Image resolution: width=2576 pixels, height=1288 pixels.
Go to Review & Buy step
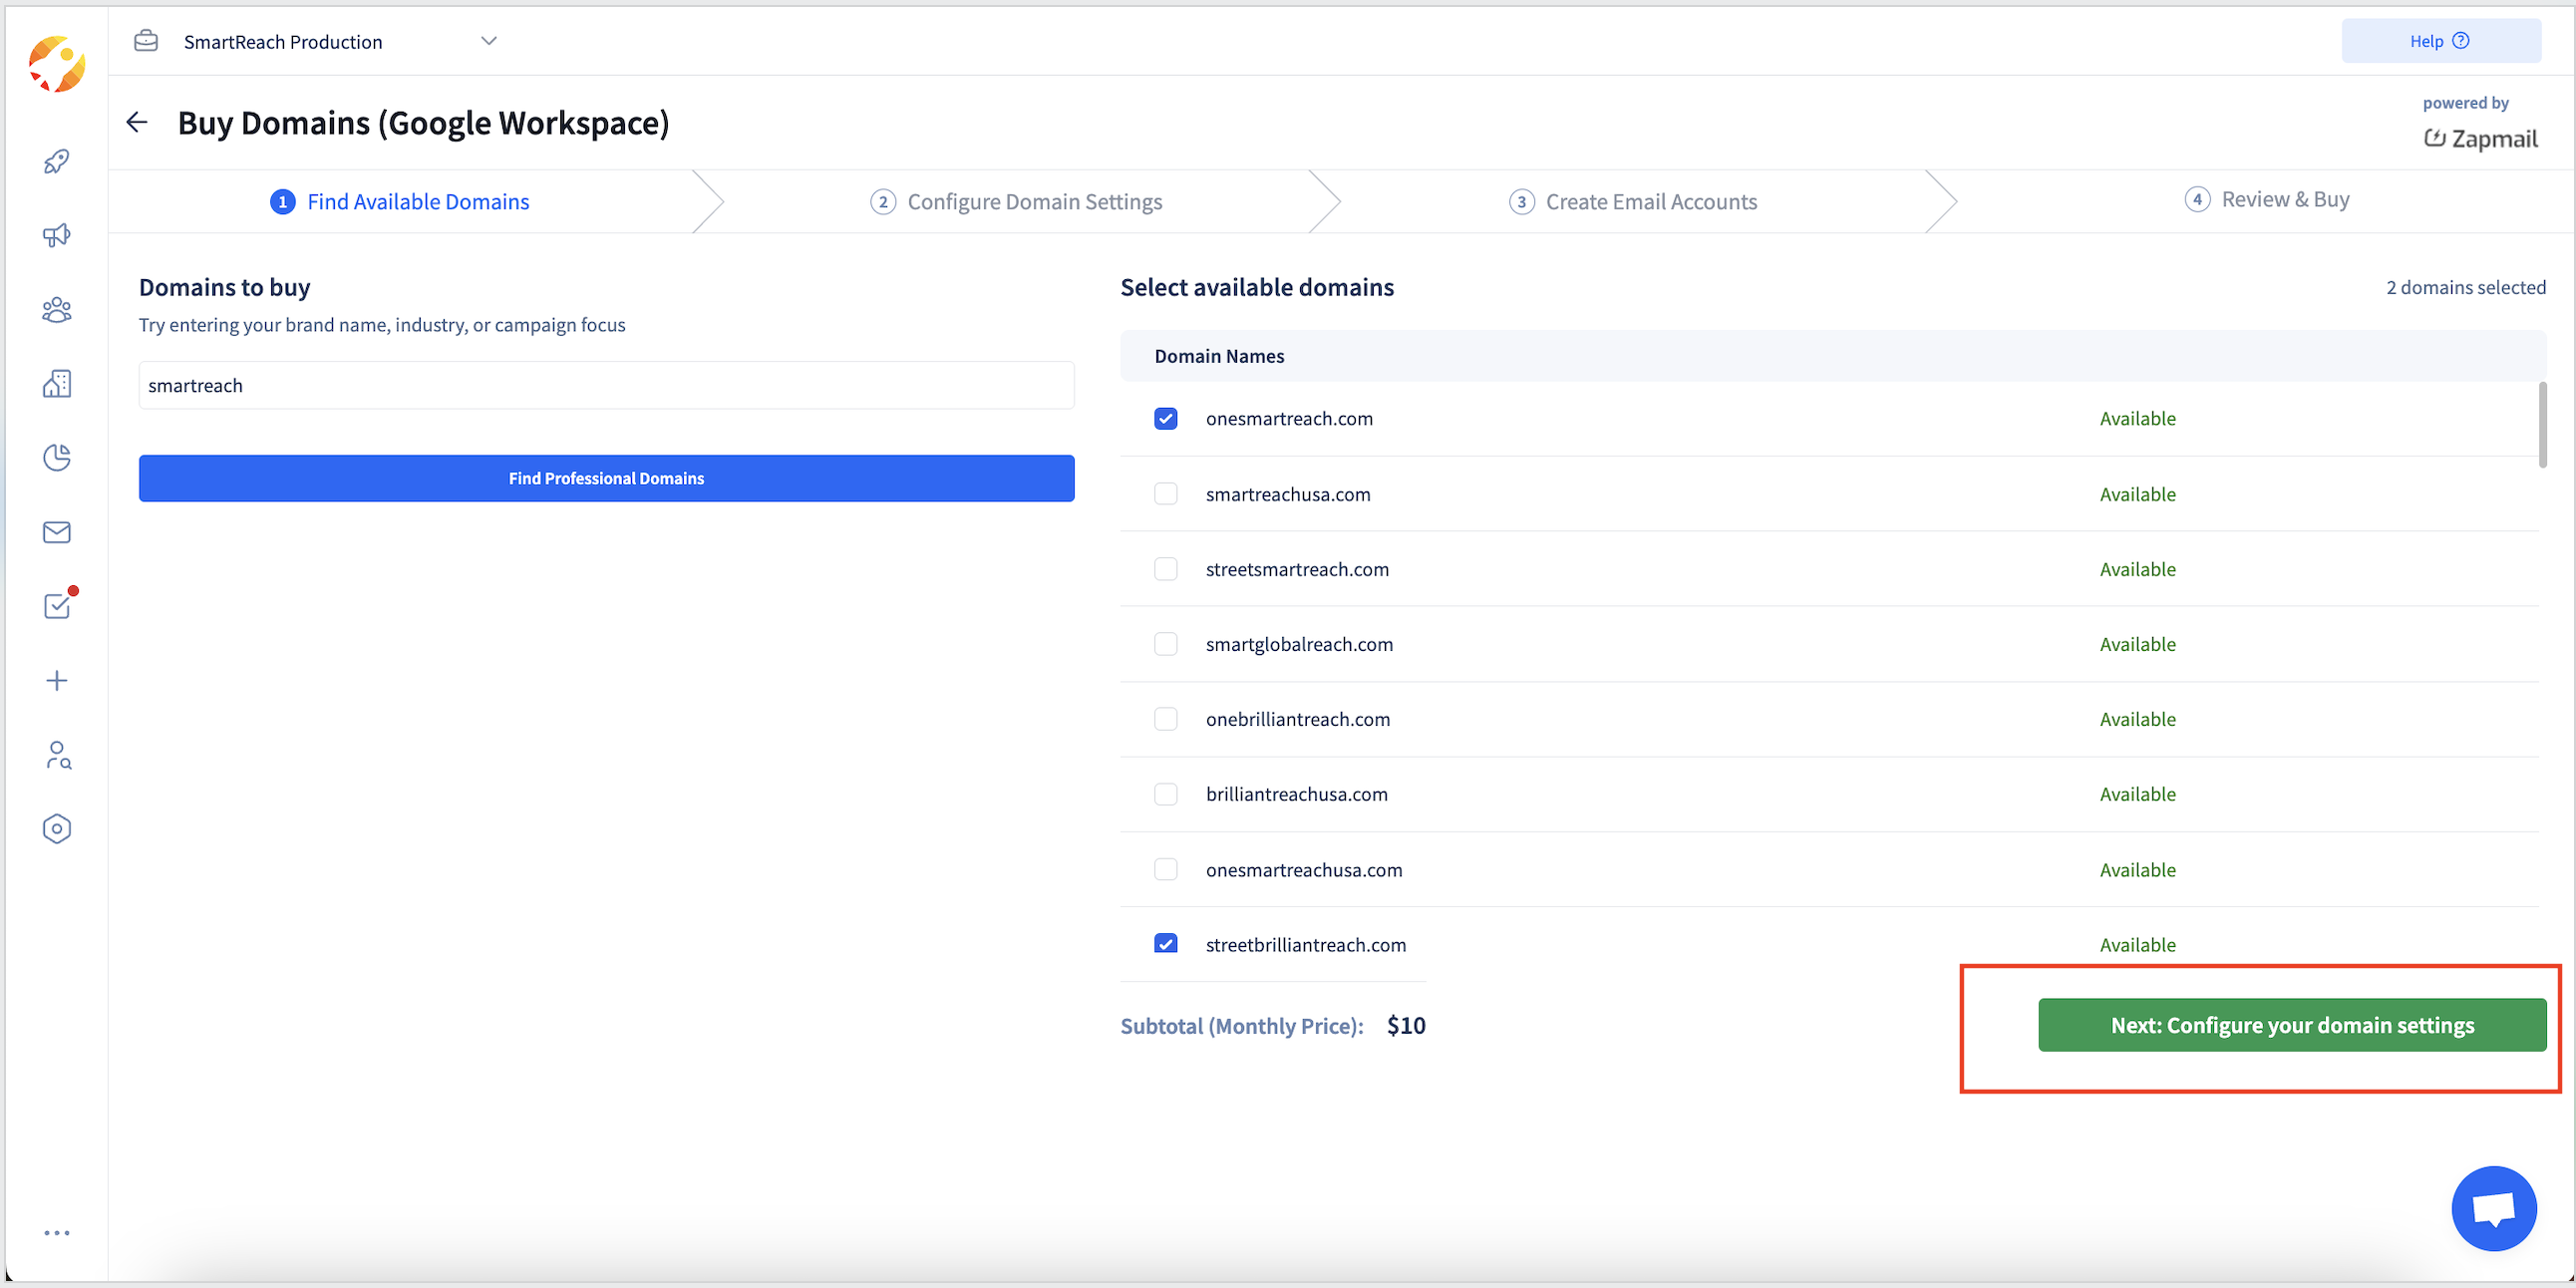coord(2285,200)
